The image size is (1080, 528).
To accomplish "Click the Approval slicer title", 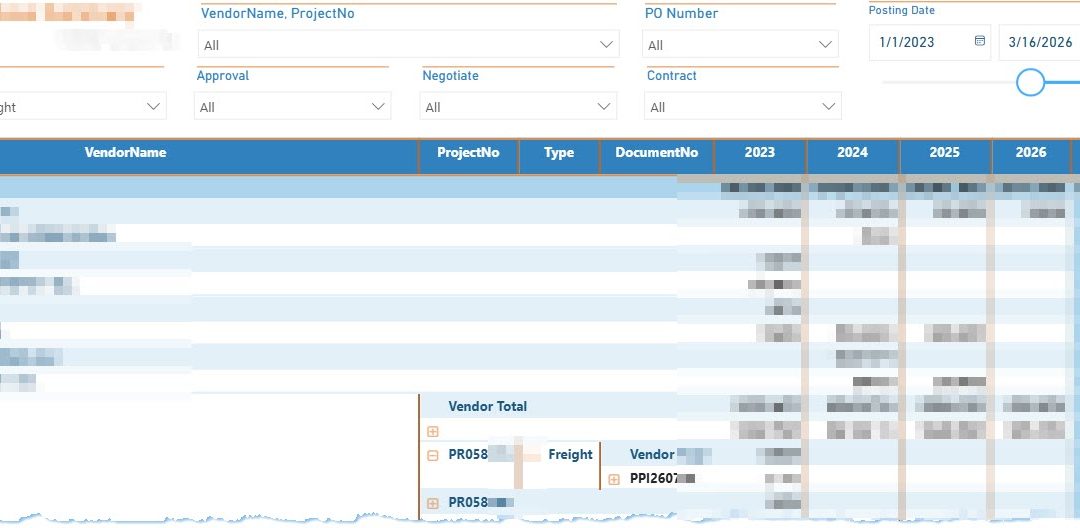I will tap(222, 76).
